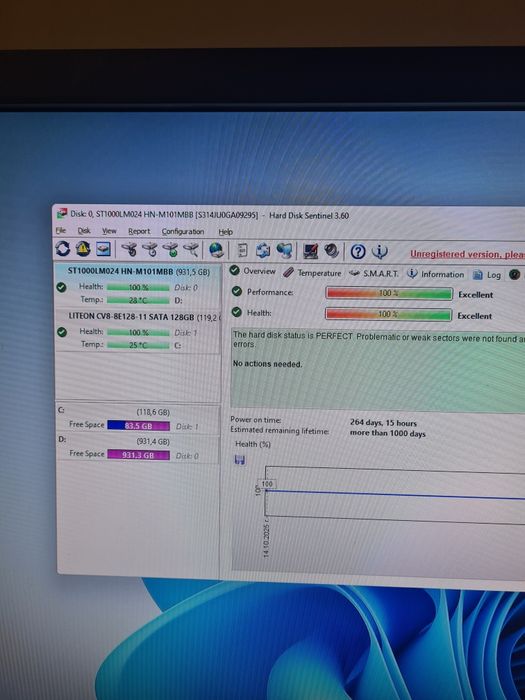Click green check icon of ST1000LM024 disk
The image size is (525, 700).
(62, 288)
